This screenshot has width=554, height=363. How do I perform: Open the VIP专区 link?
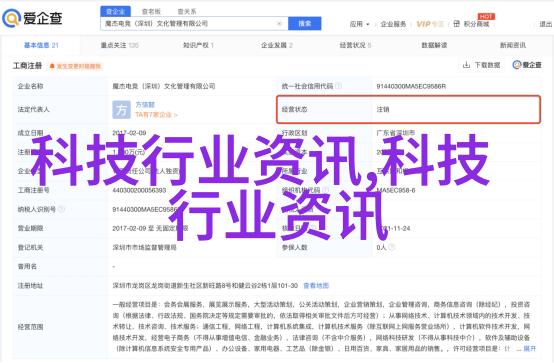430,24
